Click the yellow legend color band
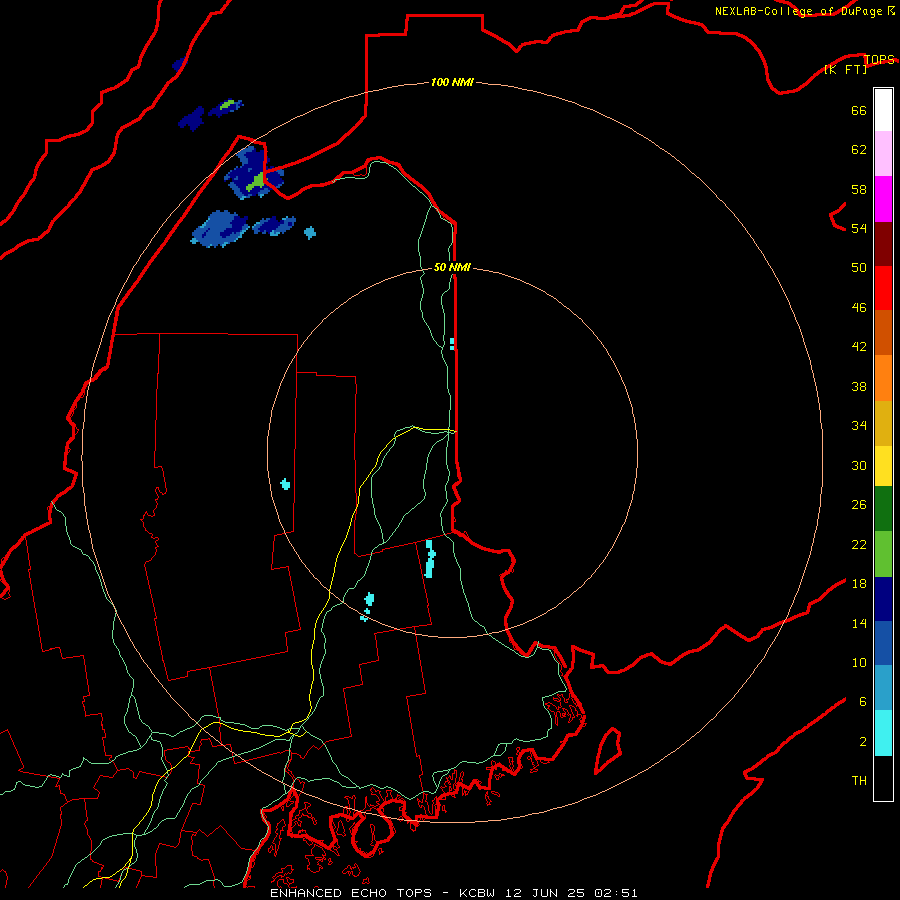Viewport: 900px width, 900px height. pyautogui.click(x=883, y=466)
